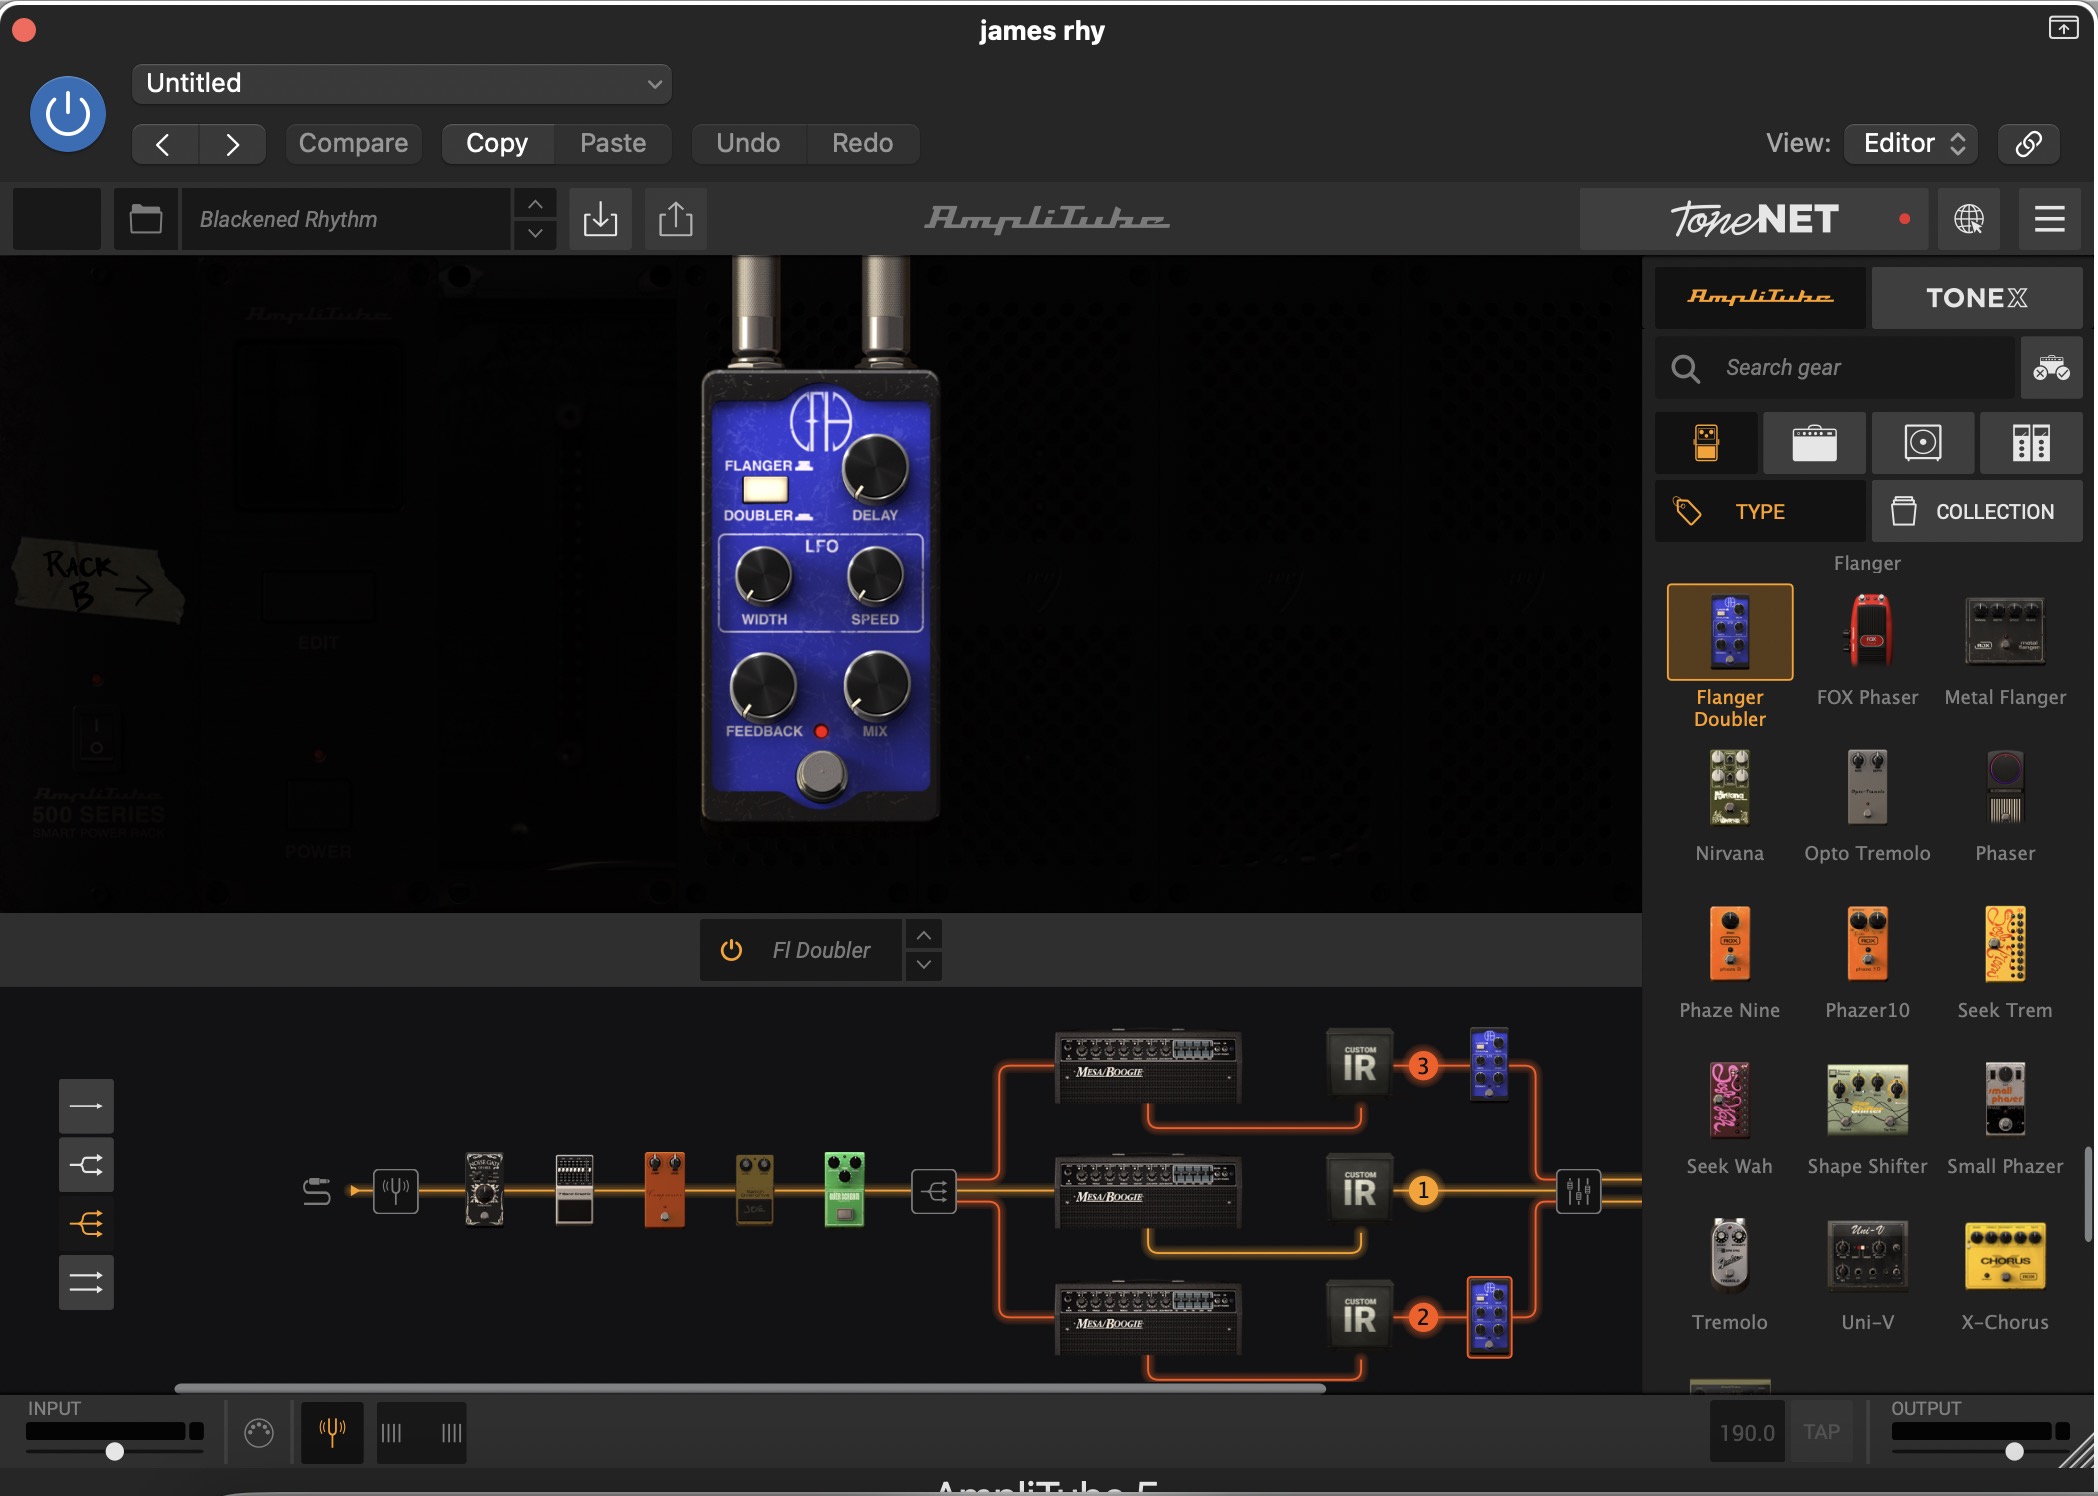
Task: Select the FOX Phaser pedal
Action: (x=1867, y=632)
